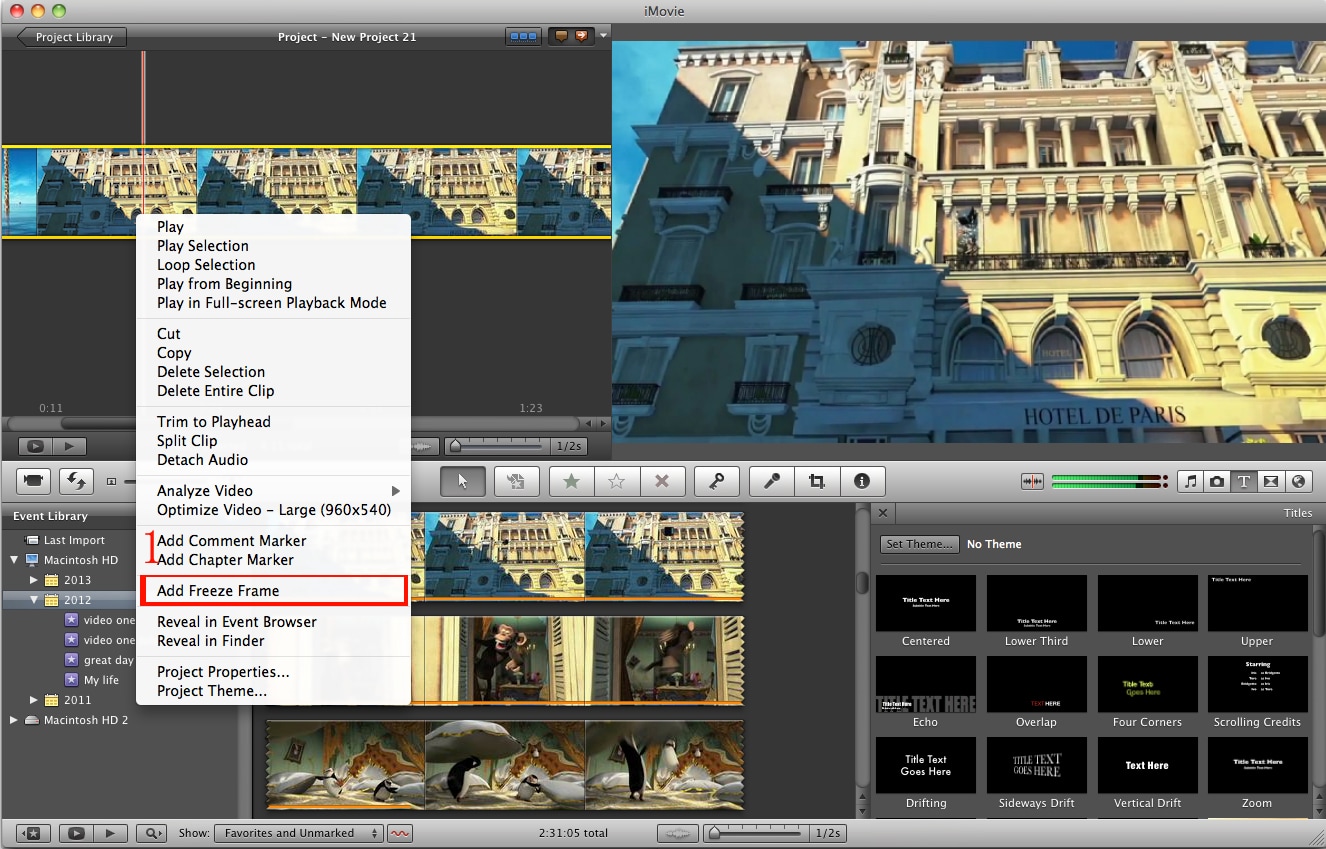Open the project header dropdown triangle
This screenshot has width=1326, height=849.
pos(605,37)
